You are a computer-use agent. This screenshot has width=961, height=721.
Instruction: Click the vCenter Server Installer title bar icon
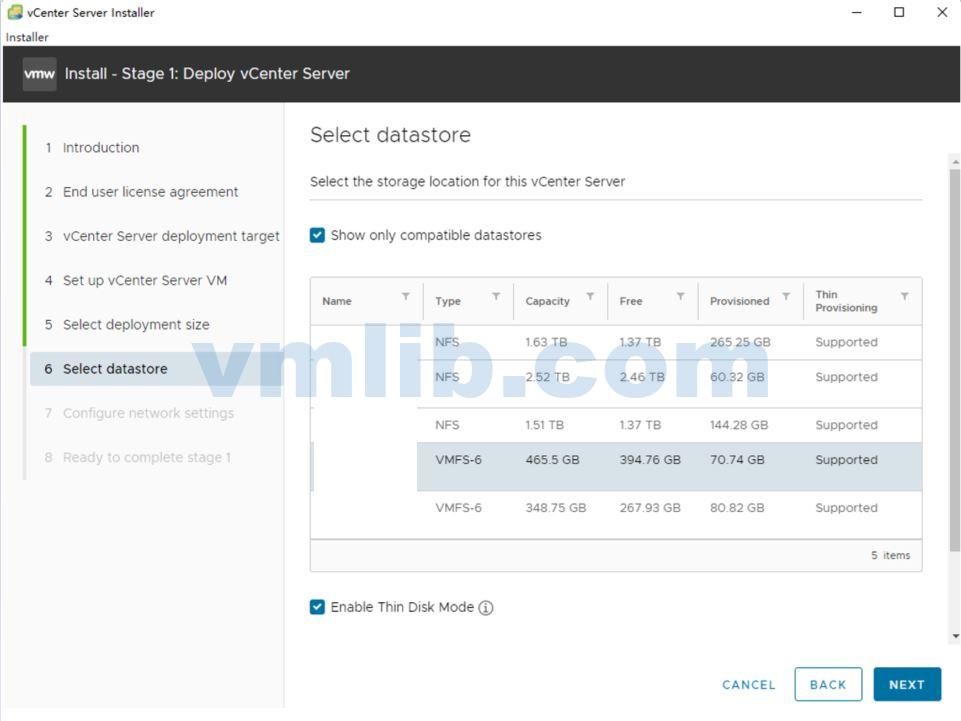[15, 12]
